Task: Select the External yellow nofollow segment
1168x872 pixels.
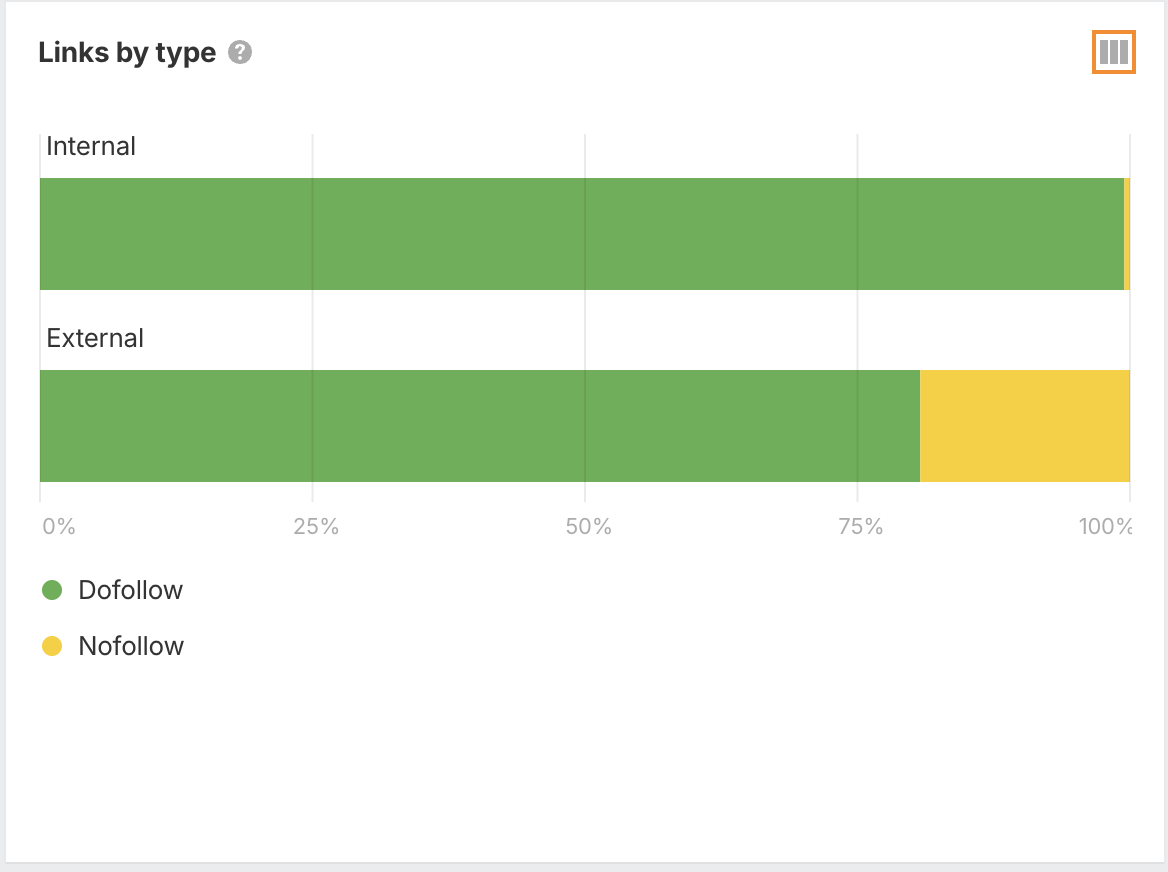Action: tap(1024, 426)
